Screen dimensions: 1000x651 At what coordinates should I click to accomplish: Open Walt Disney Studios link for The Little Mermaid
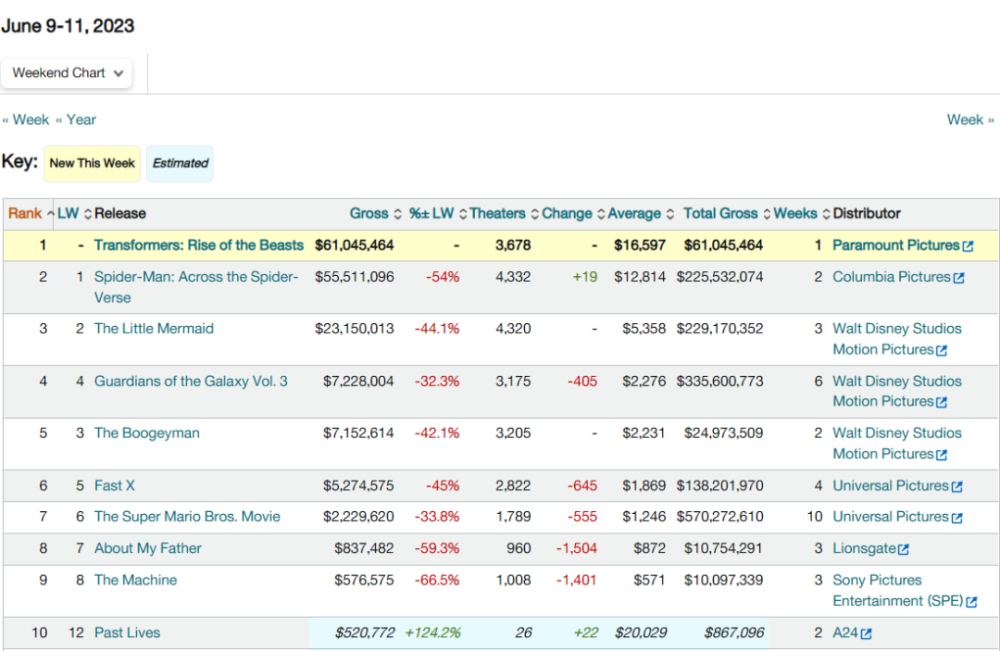pyautogui.click(x=897, y=339)
